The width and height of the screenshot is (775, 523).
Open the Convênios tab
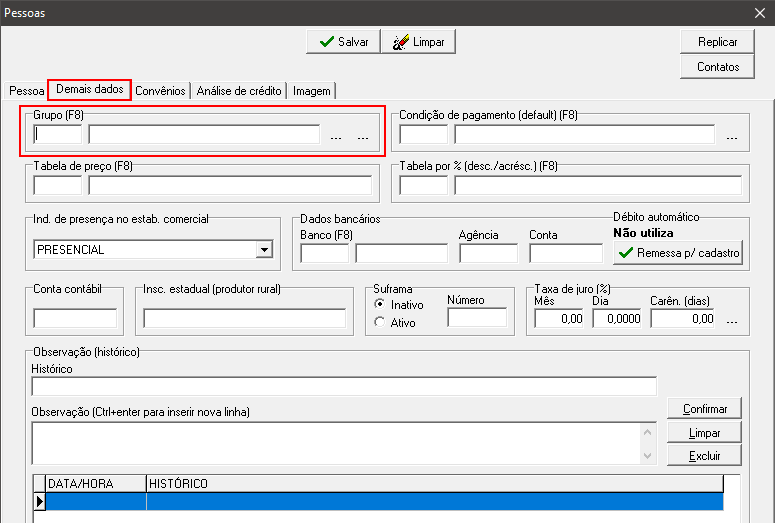click(x=160, y=91)
